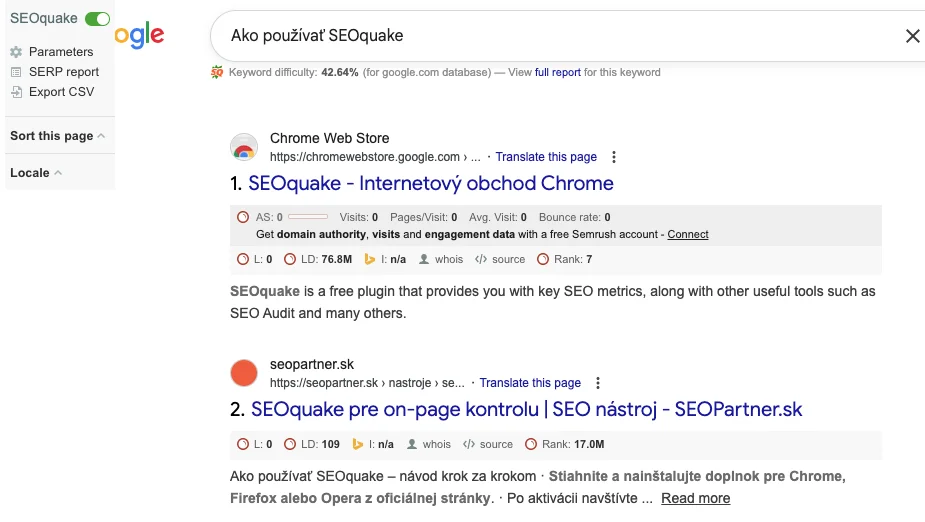This screenshot has width=925, height=522.
Task: Click the Bing index icon for first result
Action: pyautogui.click(x=369, y=259)
